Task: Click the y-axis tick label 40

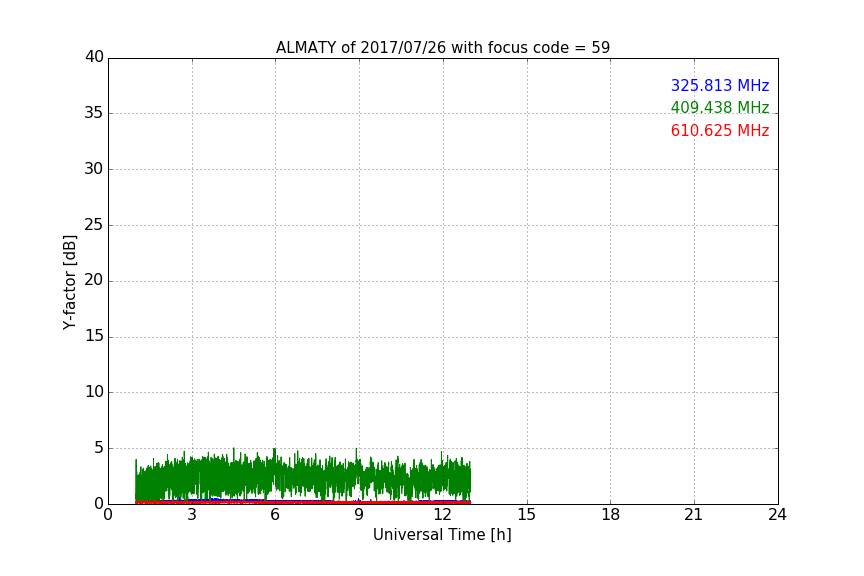Action: [x=94, y=57]
